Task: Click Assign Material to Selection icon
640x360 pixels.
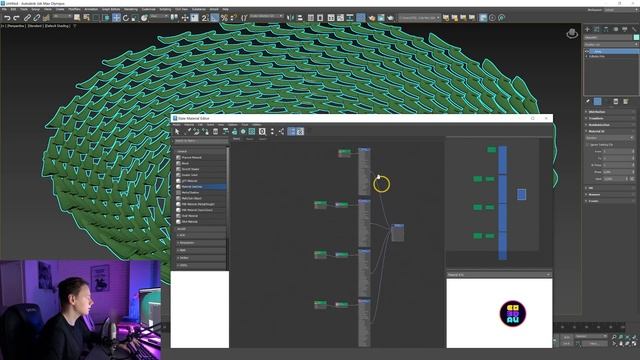Action: point(205,131)
